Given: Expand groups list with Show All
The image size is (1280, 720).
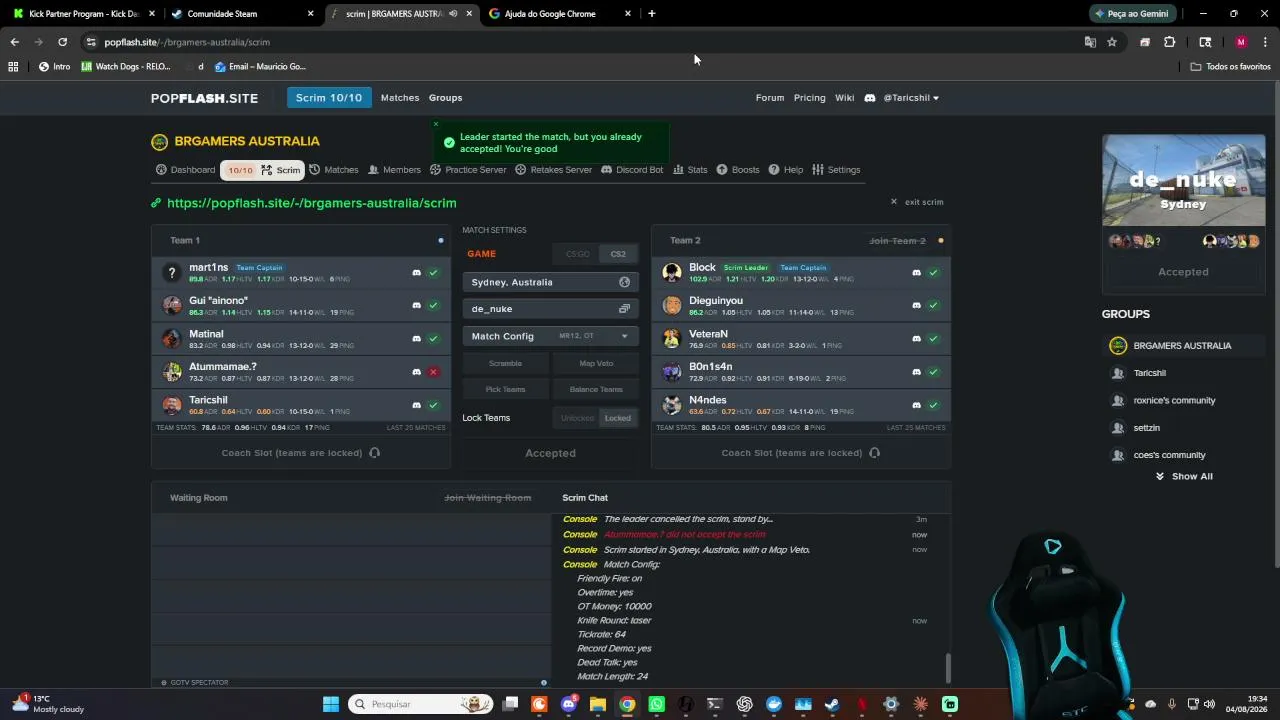Looking at the screenshot, I should click(1184, 477).
